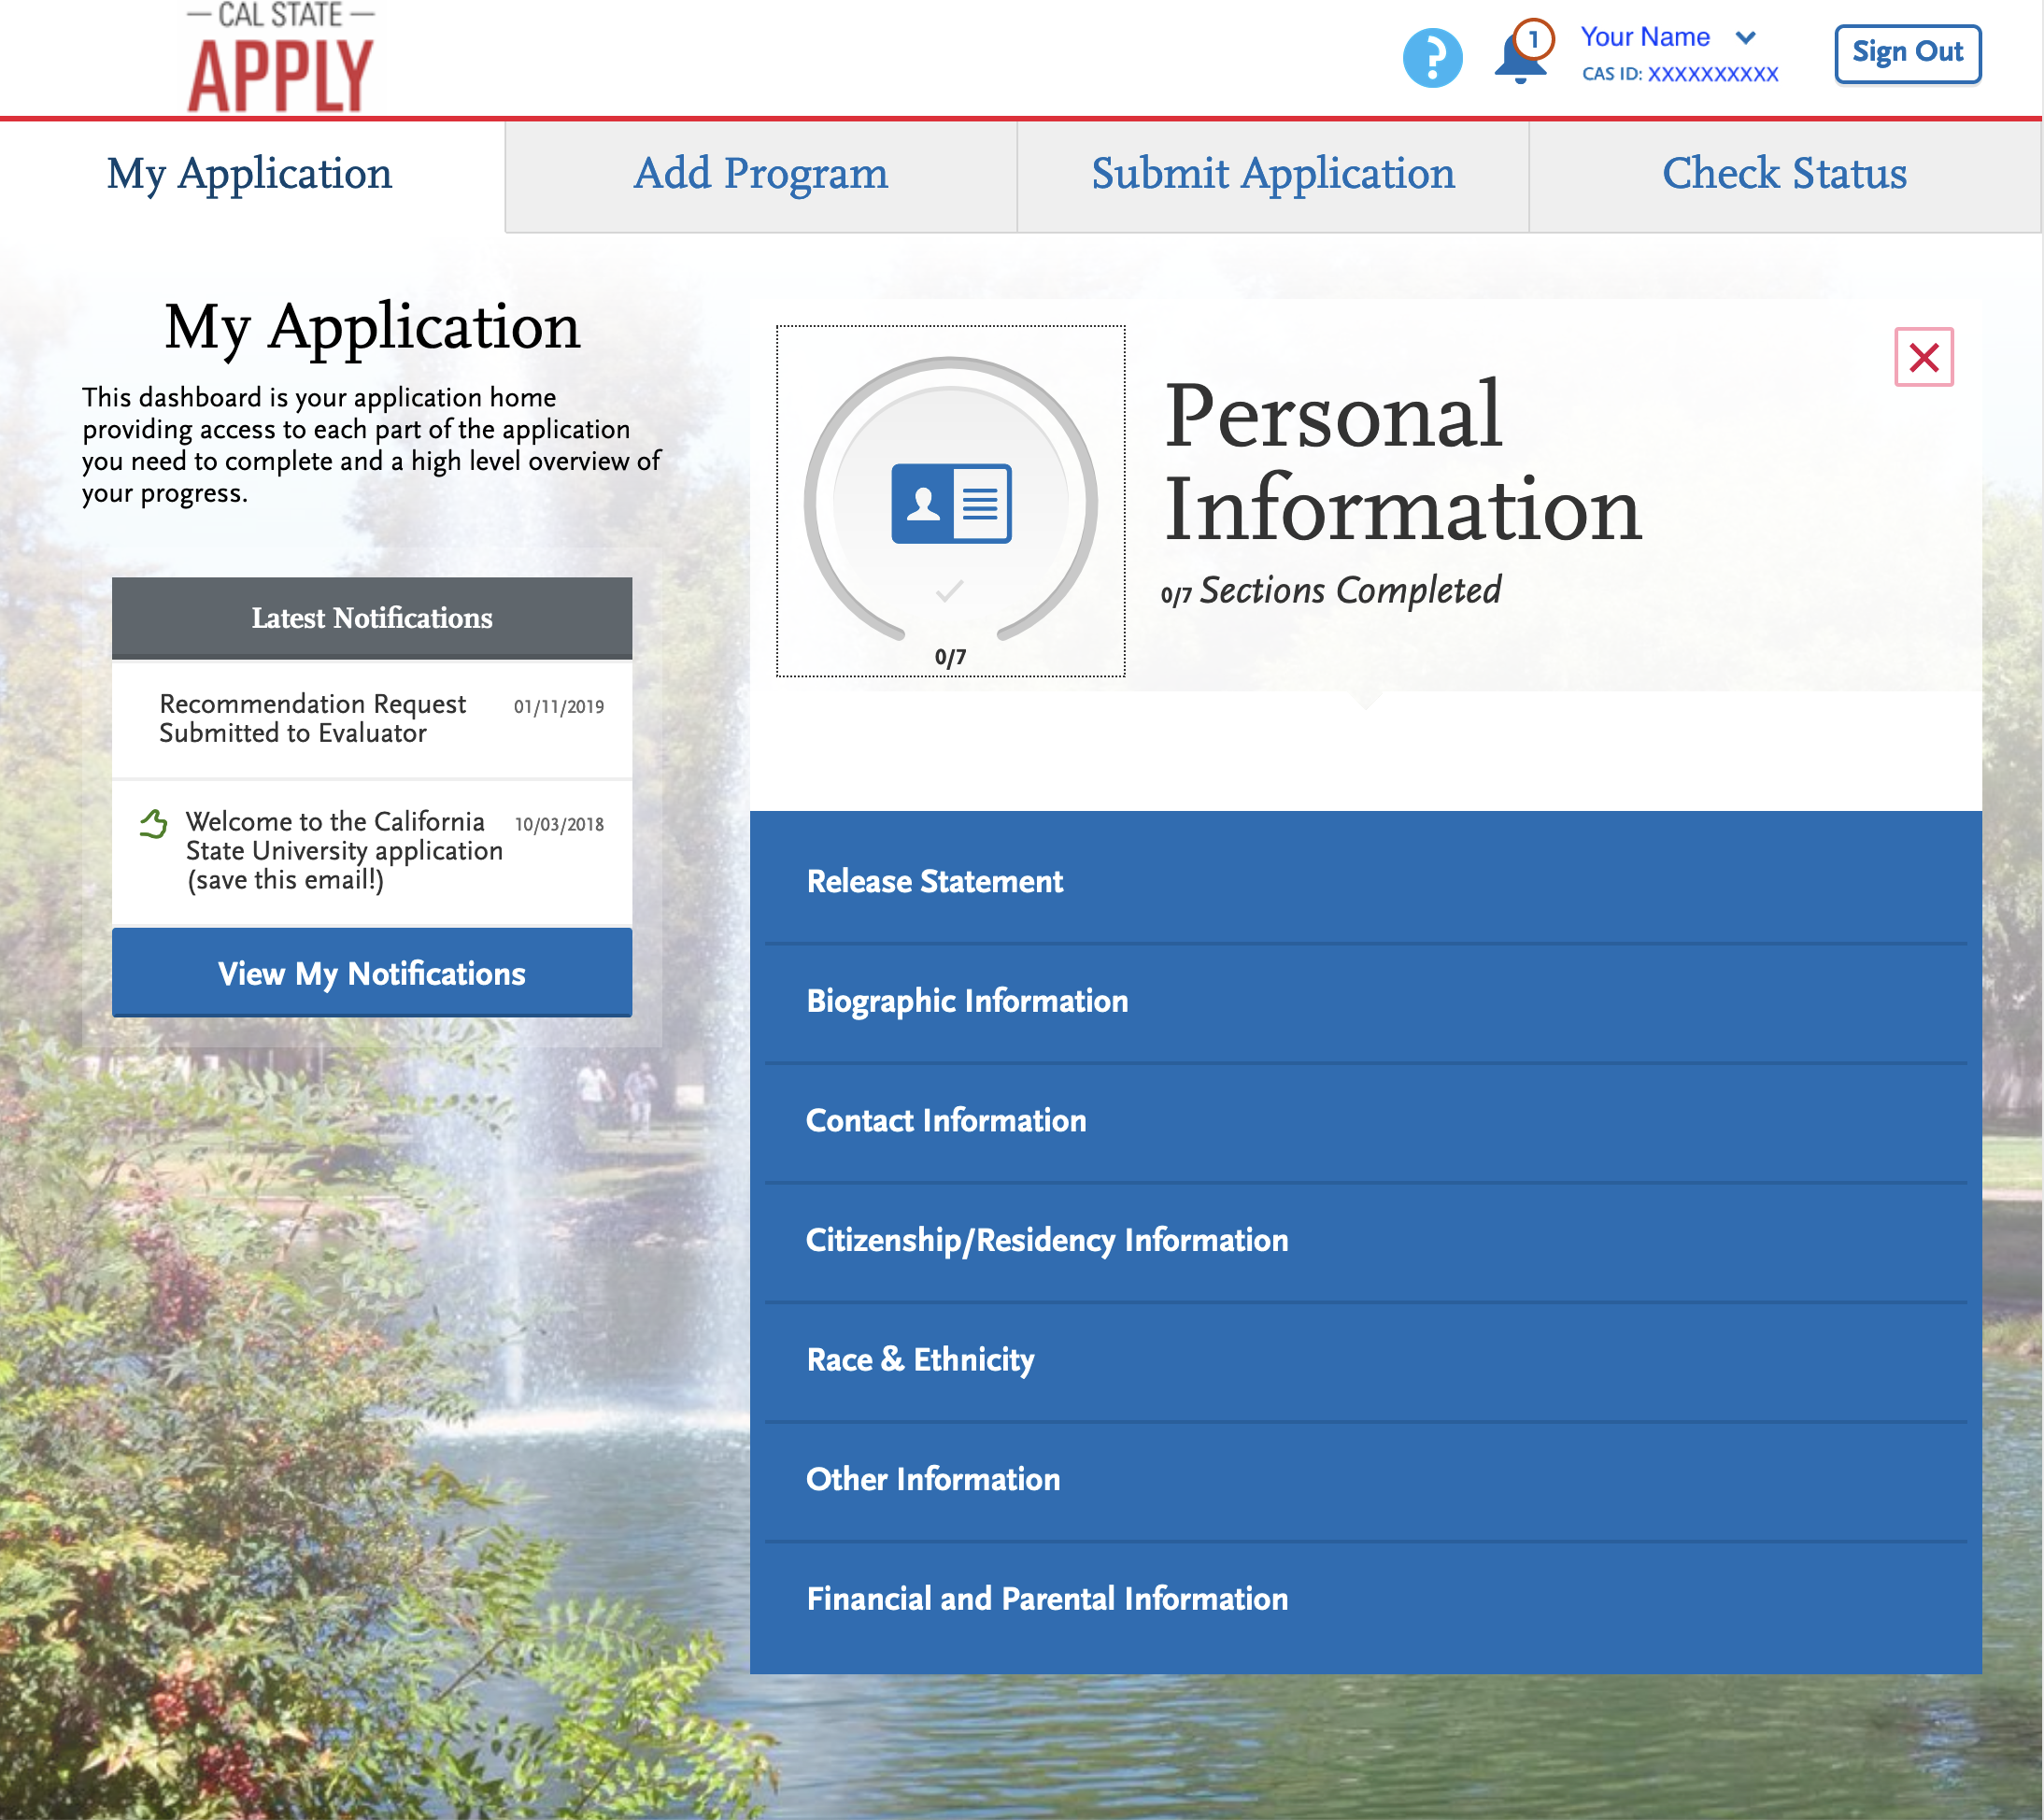The height and width of the screenshot is (1820, 2044).
Task: Select the Submit Application tab
Action: tap(1273, 172)
